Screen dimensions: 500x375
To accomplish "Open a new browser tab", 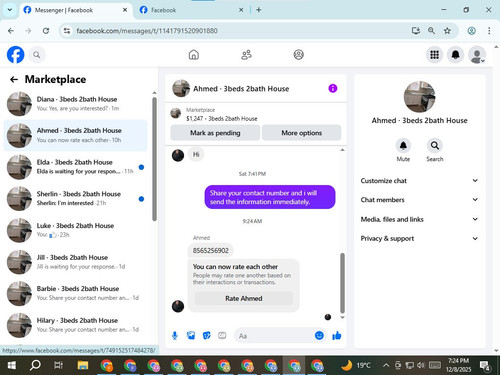I will (x=258, y=10).
